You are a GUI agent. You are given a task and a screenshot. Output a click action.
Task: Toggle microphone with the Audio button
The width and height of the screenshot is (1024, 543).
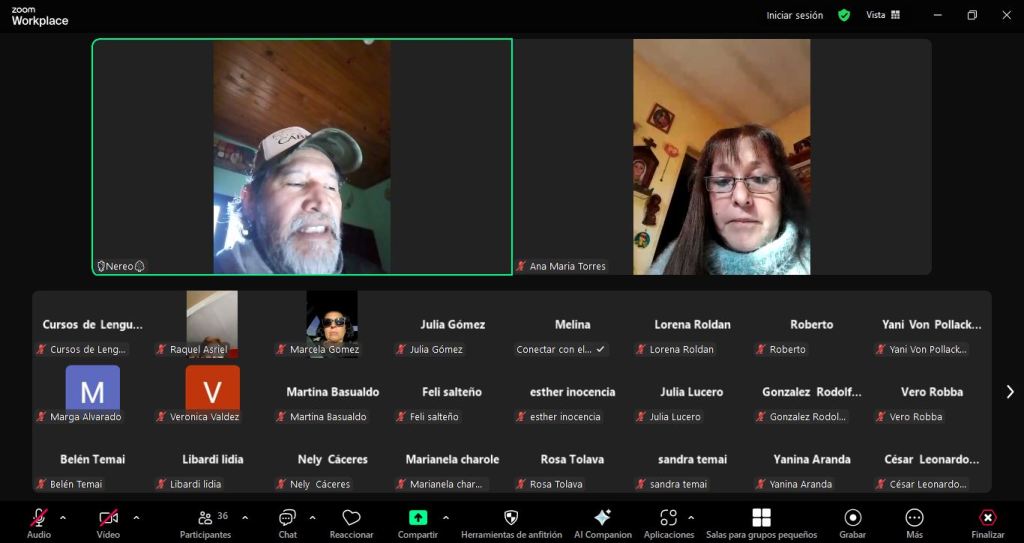[39, 522]
